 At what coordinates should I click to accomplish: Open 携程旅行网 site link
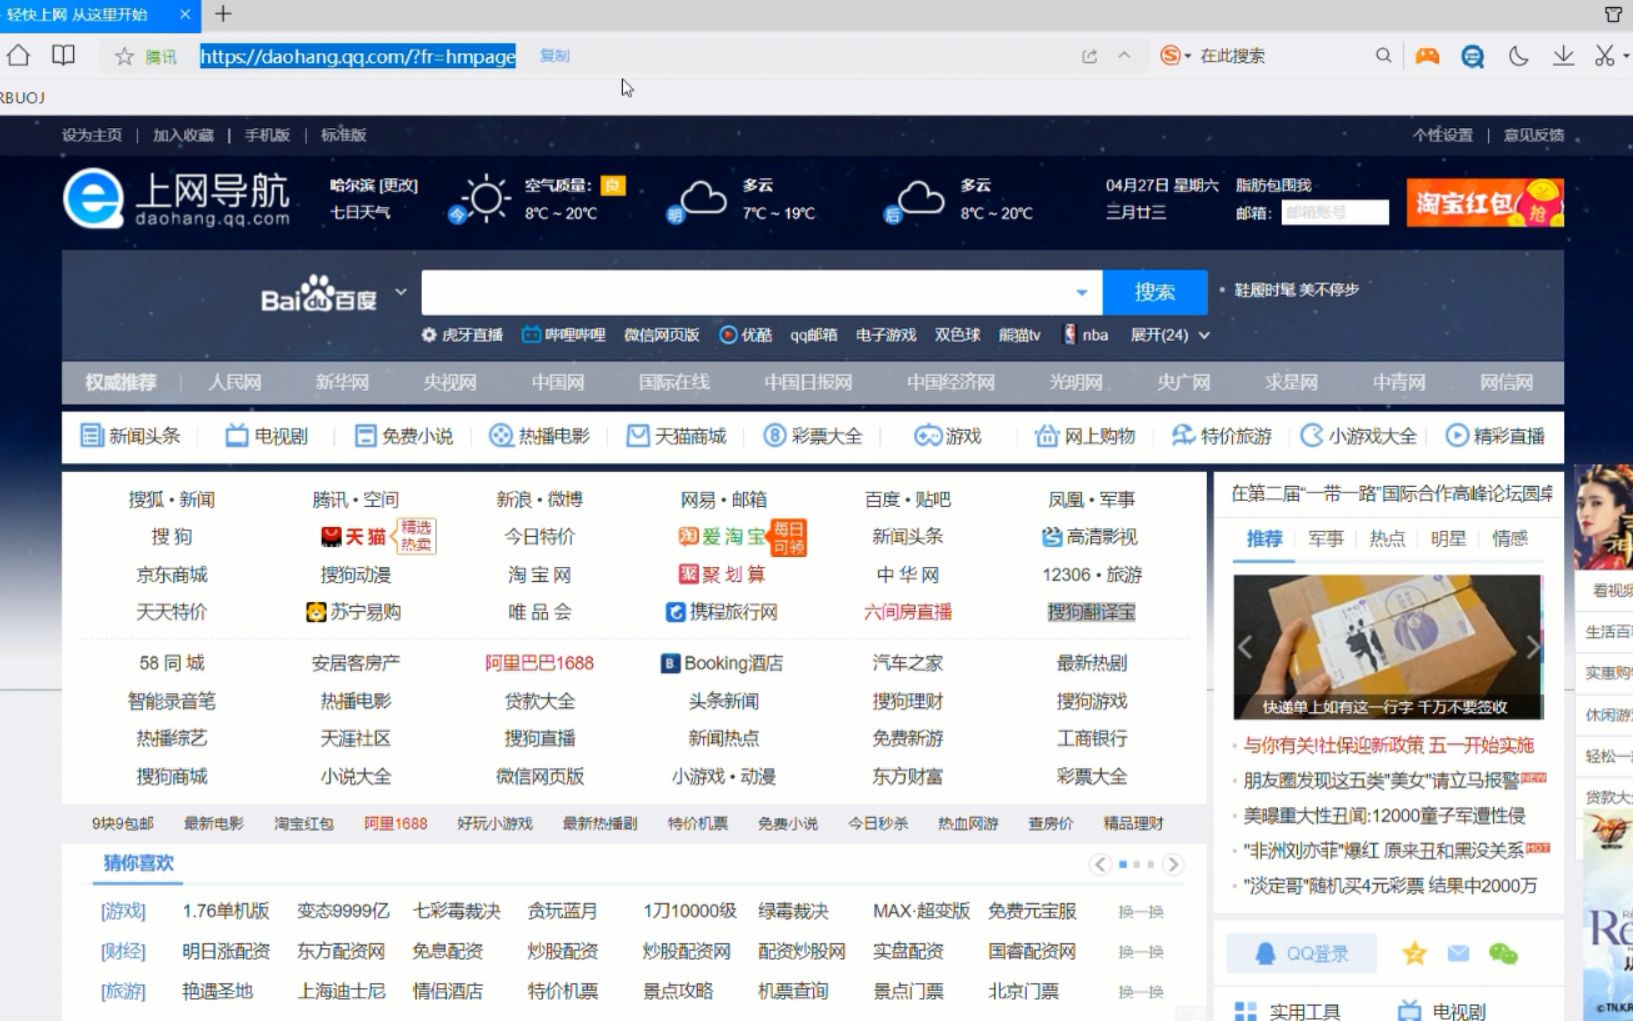pos(722,612)
